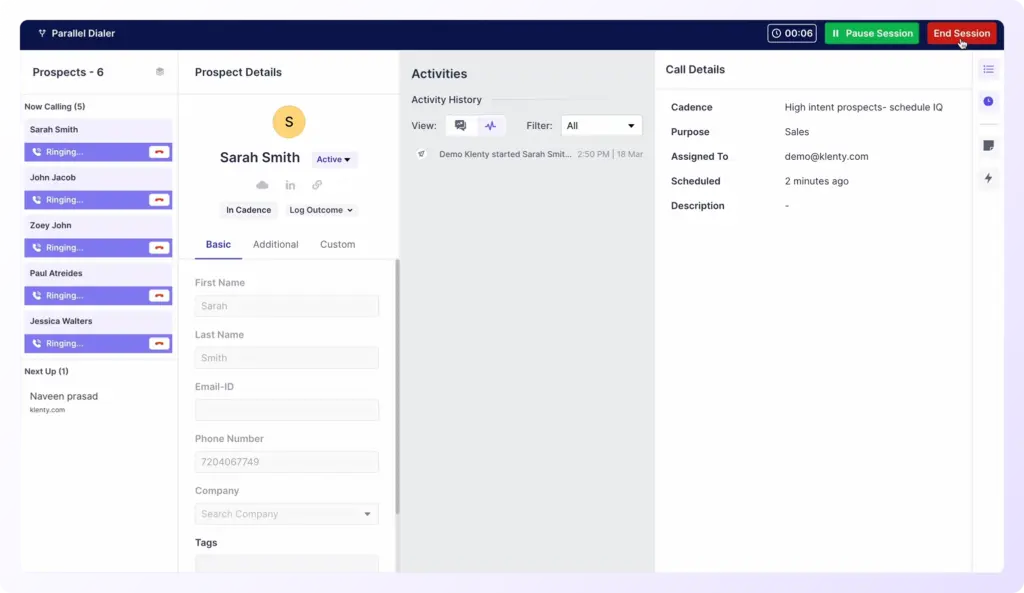Pause the current session
The image size is (1024, 593).
pyautogui.click(x=871, y=32)
